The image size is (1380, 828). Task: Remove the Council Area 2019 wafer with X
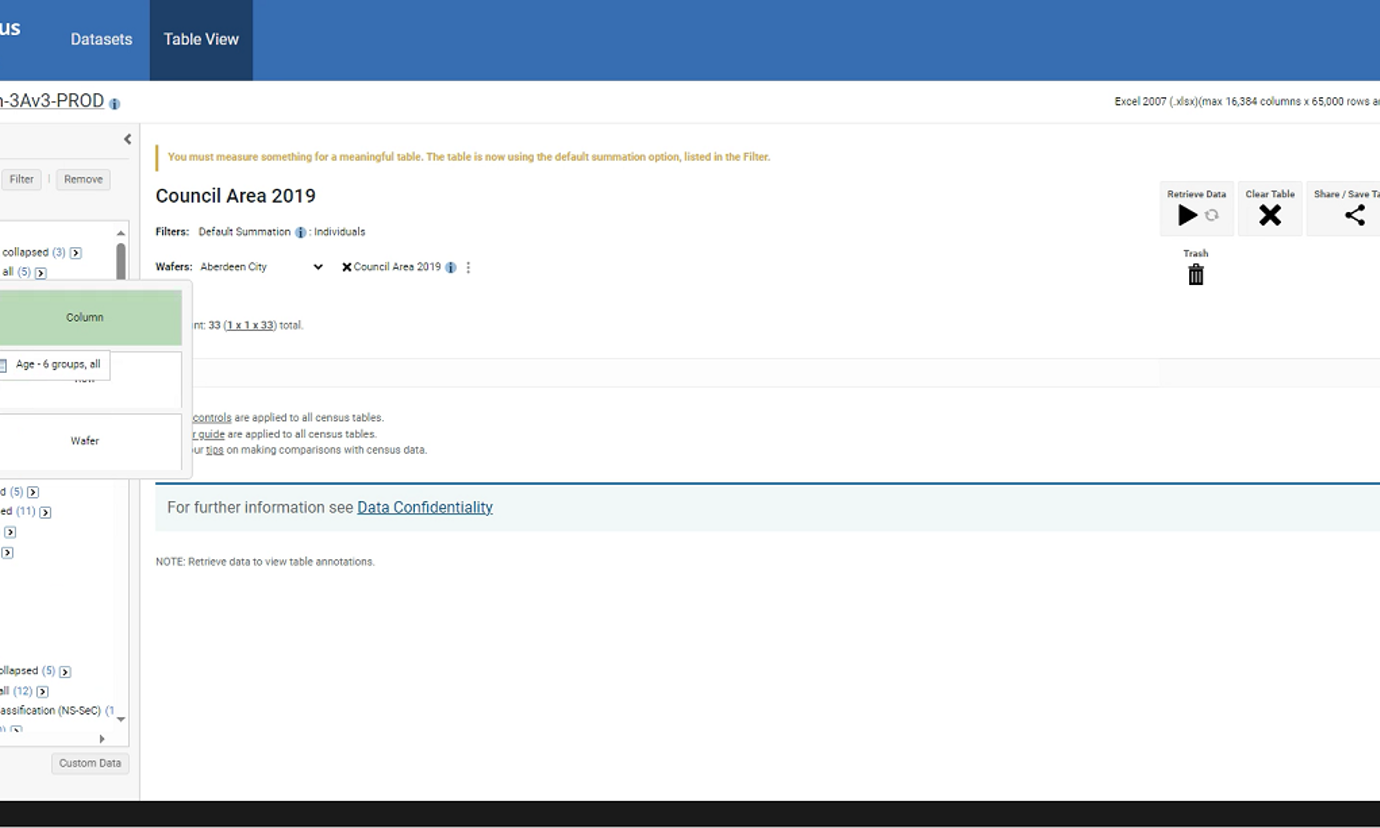click(346, 268)
